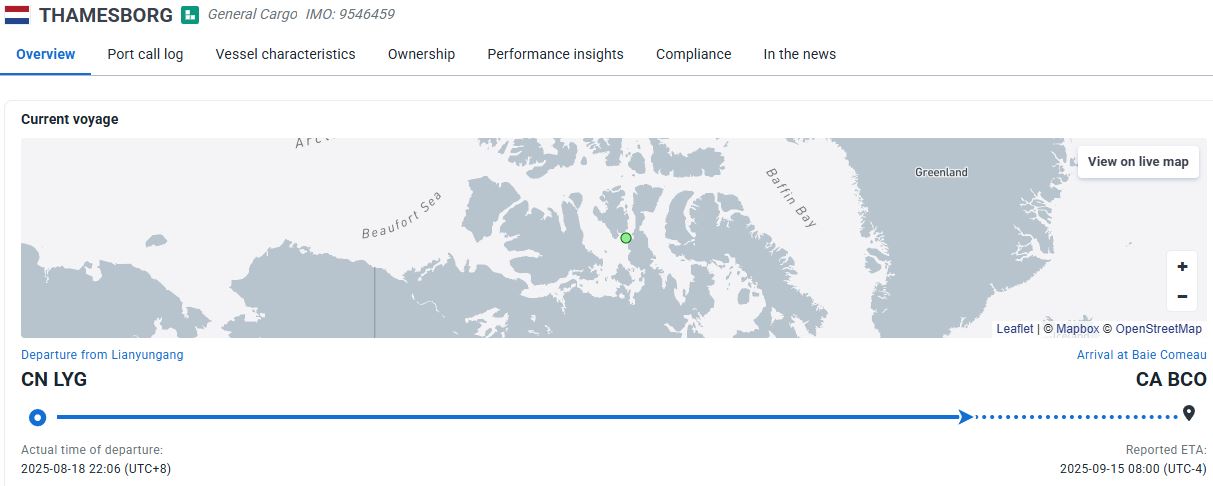Open the Ownership tab
Screen dimensions: 1213x486
pyautogui.click(x=421, y=54)
